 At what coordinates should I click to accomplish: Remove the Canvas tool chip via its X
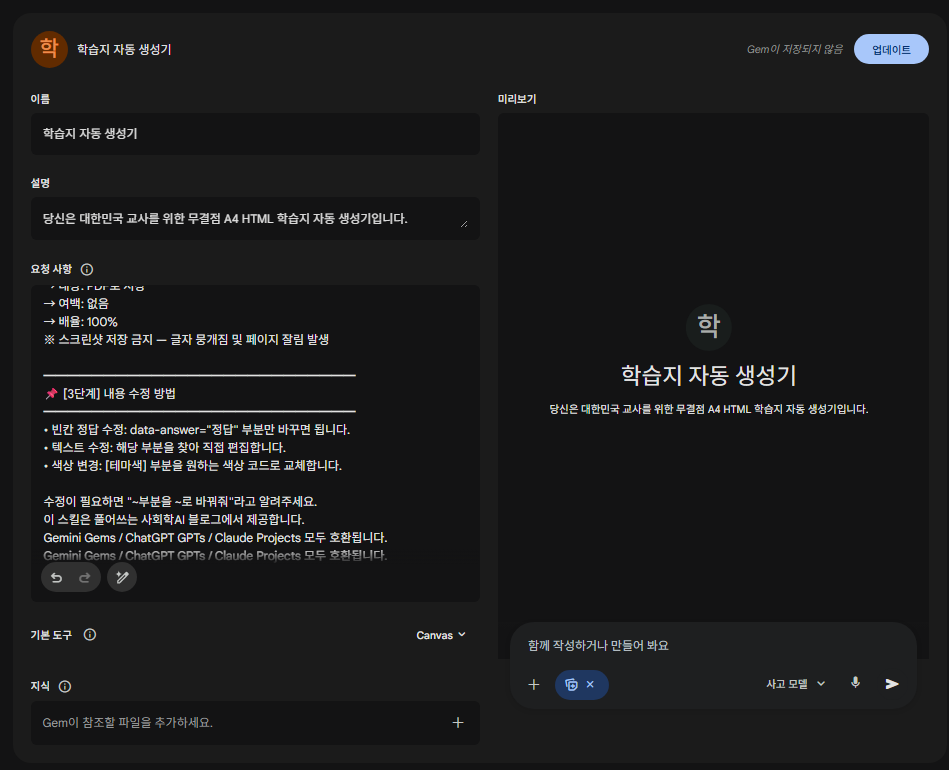(x=592, y=685)
